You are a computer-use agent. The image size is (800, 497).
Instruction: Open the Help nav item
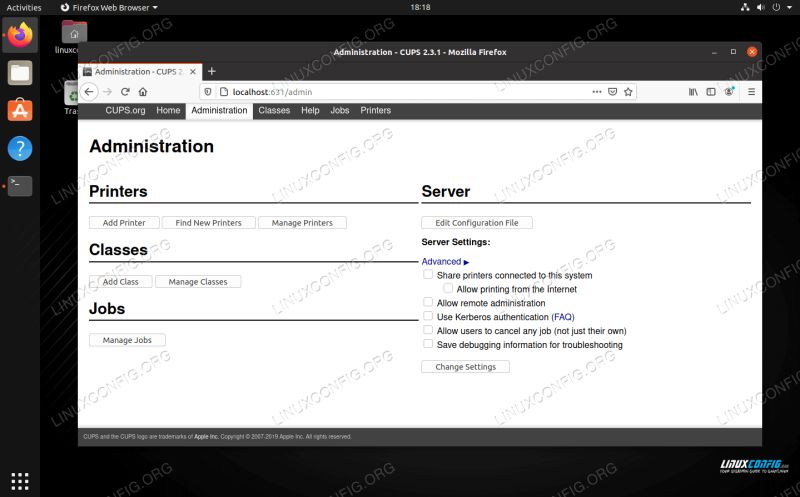[310, 111]
